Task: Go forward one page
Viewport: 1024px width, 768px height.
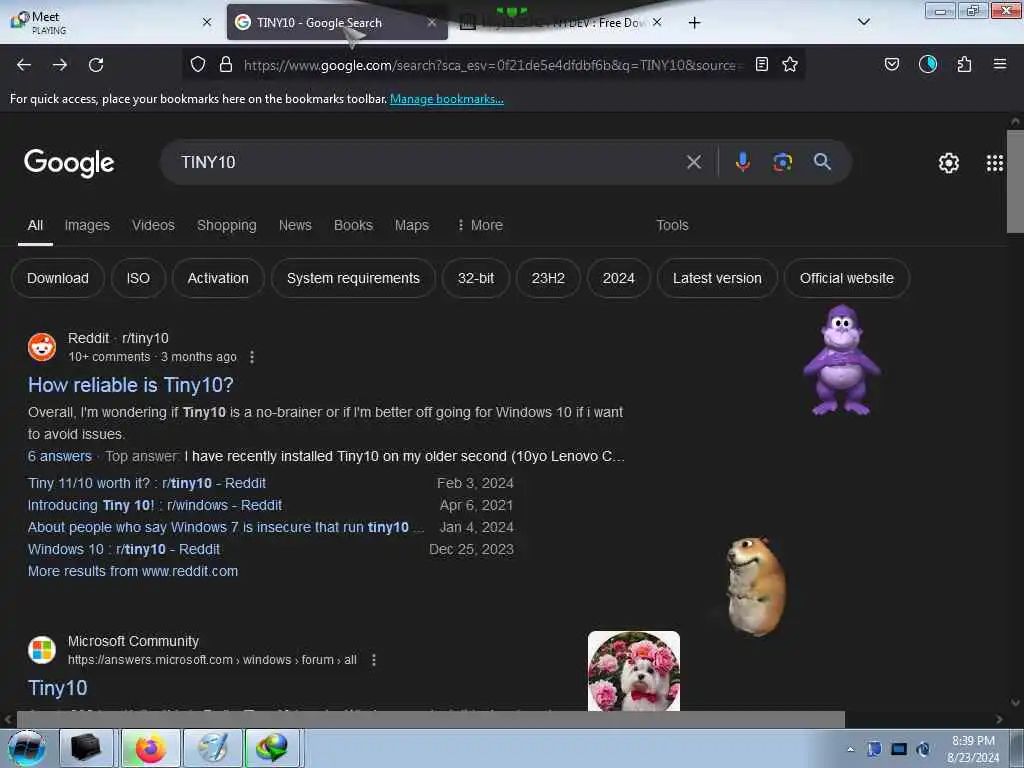Action: click(x=60, y=65)
